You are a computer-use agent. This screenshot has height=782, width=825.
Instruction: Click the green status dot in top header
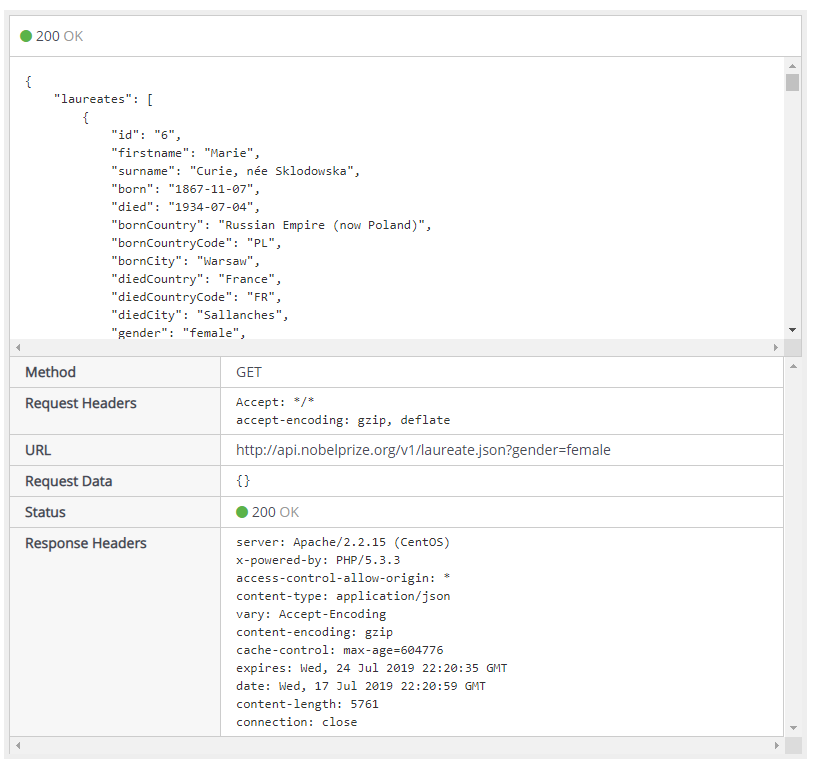[26, 36]
